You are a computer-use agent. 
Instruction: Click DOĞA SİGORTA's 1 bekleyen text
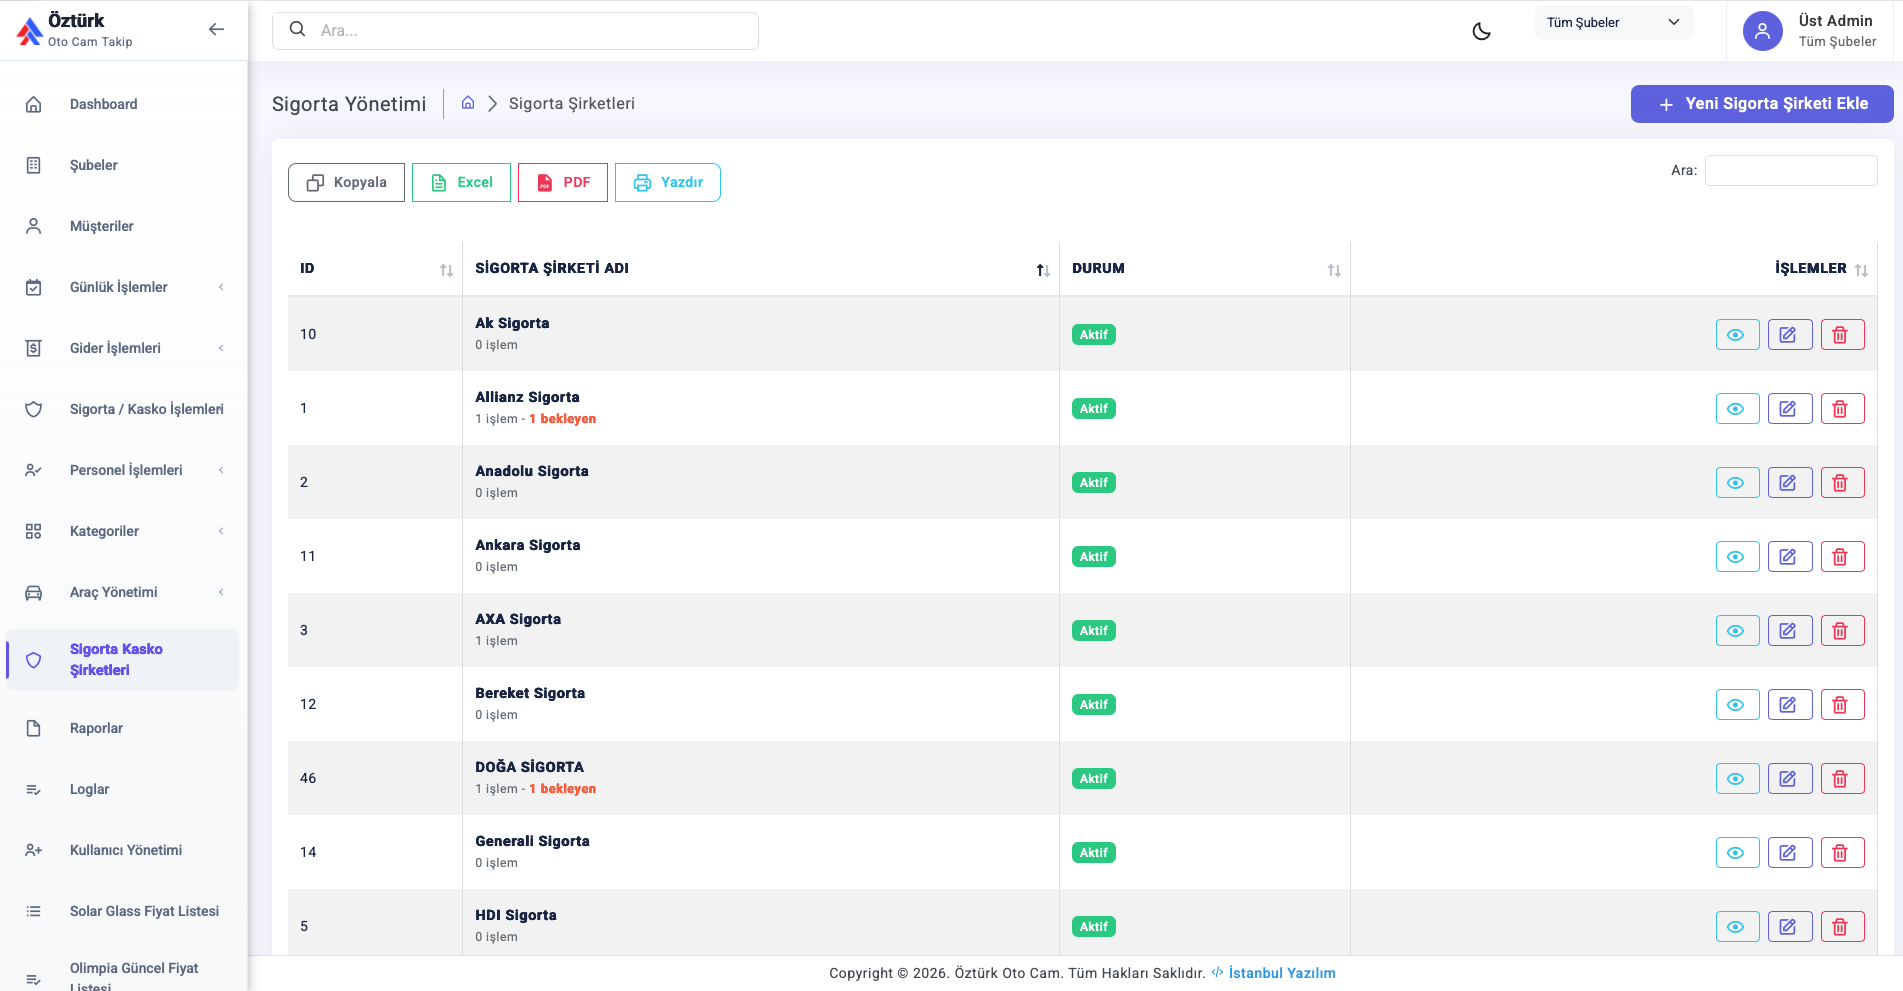pos(562,789)
